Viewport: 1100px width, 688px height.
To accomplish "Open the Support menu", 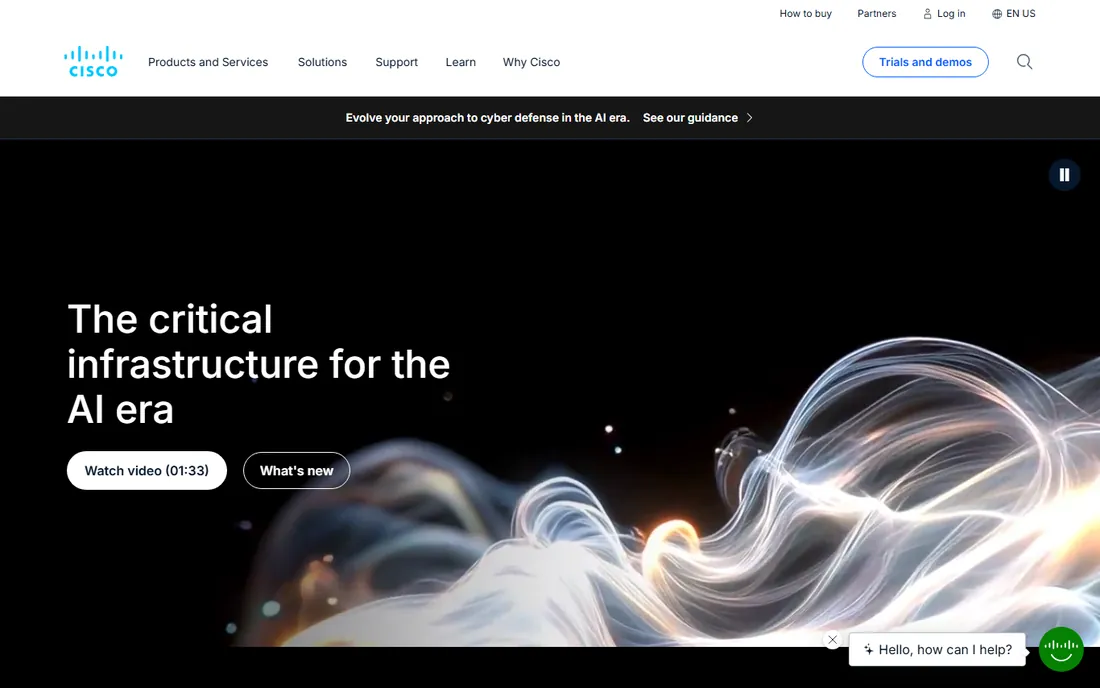I will pyautogui.click(x=396, y=62).
